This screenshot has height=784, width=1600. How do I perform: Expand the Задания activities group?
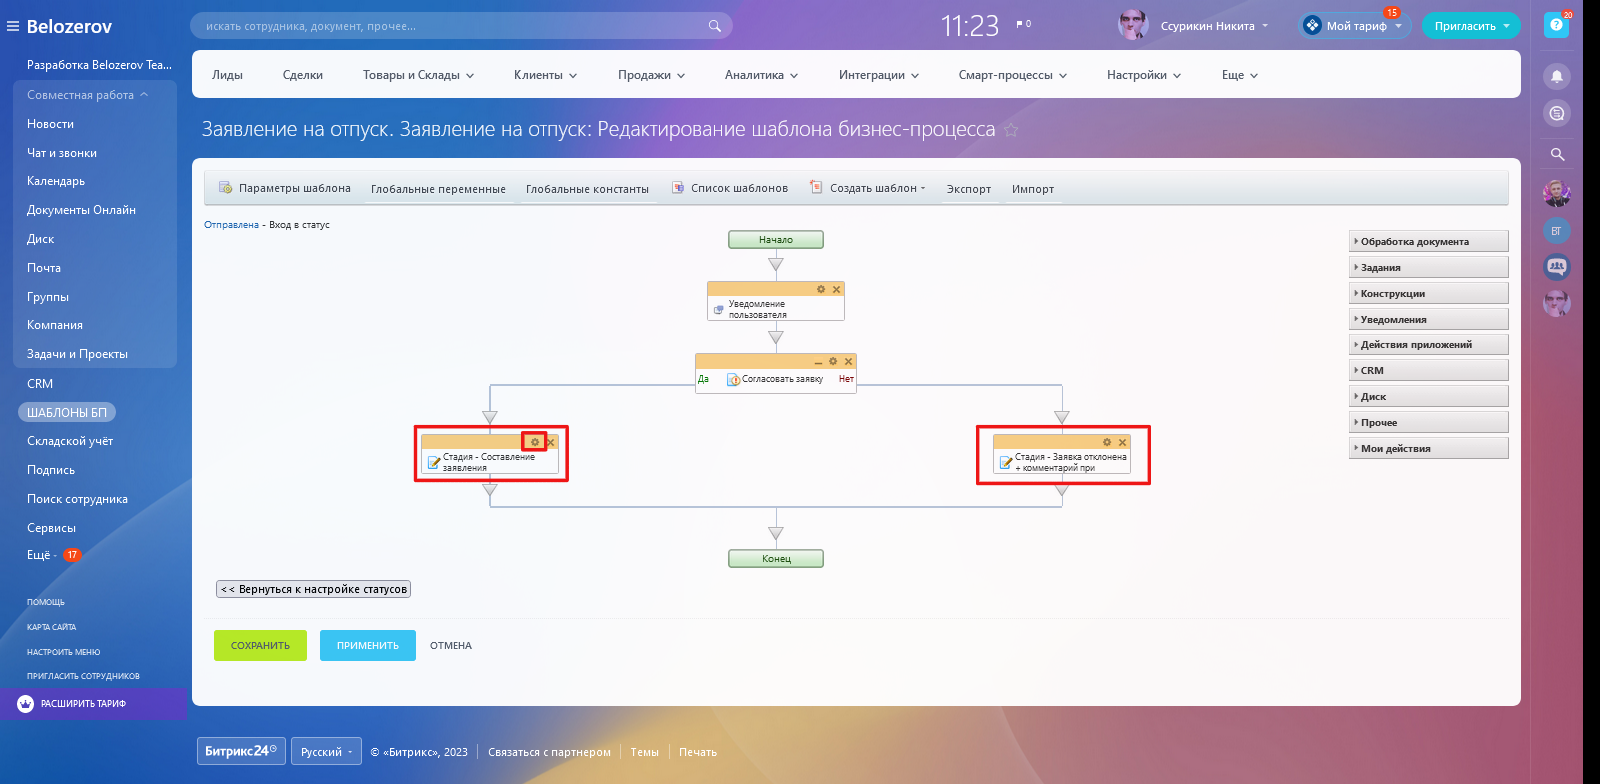(1428, 268)
